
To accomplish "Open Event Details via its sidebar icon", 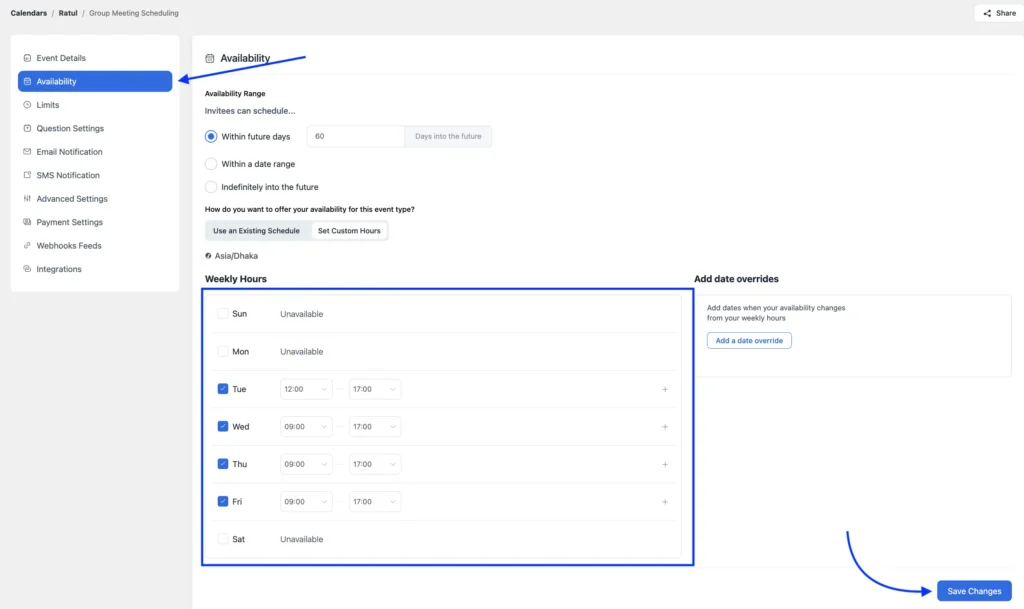I will (28, 57).
